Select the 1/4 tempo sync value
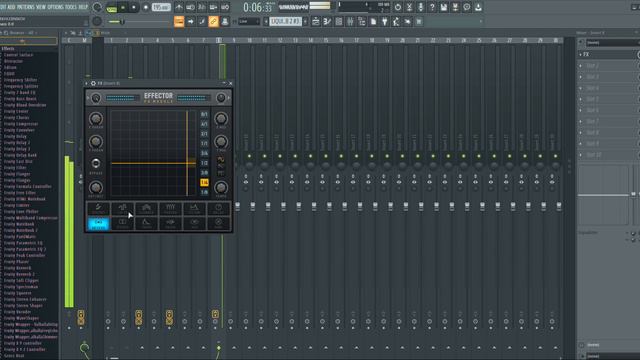 click(x=204, y=182)
